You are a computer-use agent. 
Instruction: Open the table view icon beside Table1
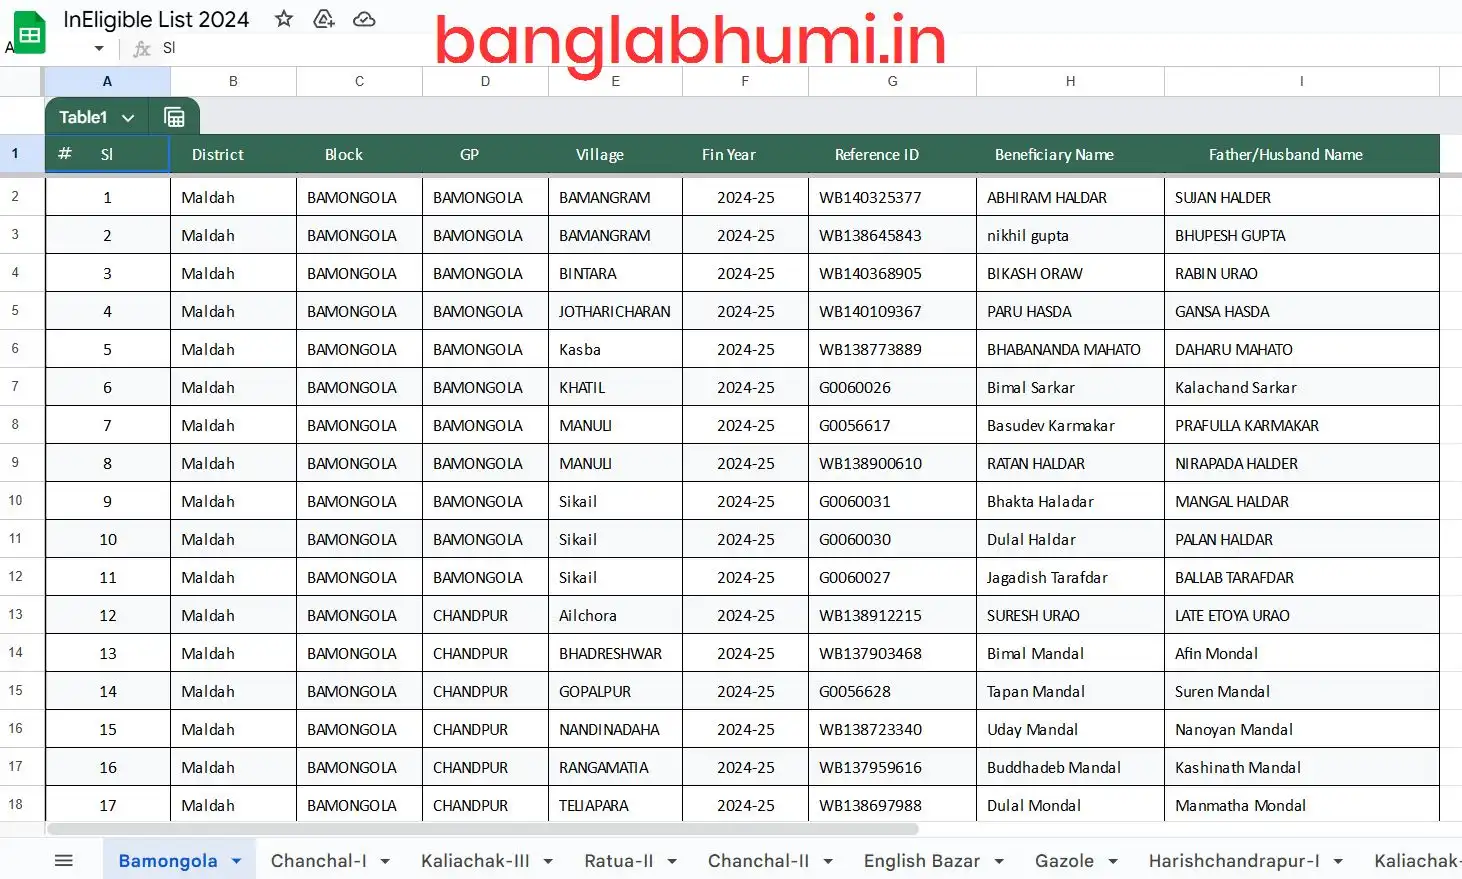pyautogui.click(x=174, y=117)
